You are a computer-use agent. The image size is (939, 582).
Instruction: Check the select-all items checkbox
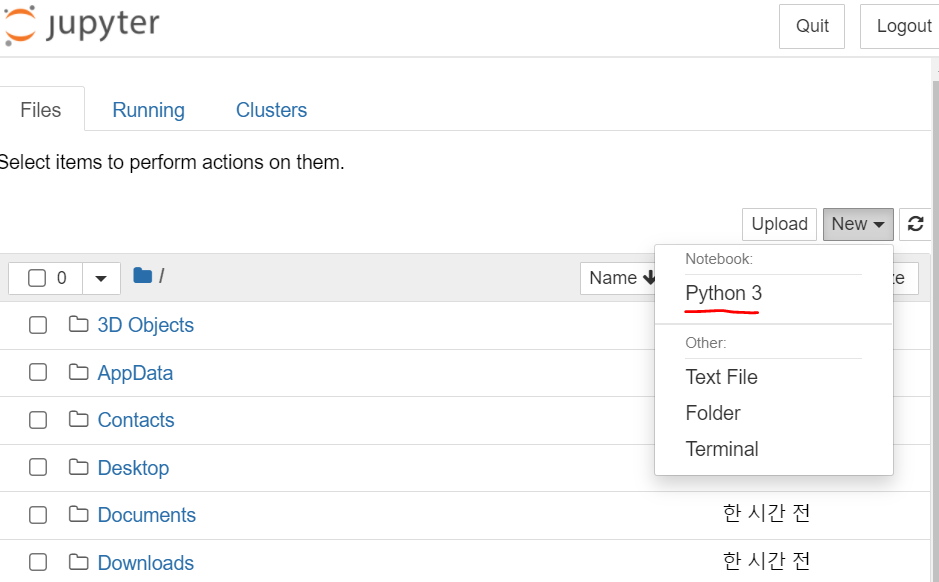37,278
